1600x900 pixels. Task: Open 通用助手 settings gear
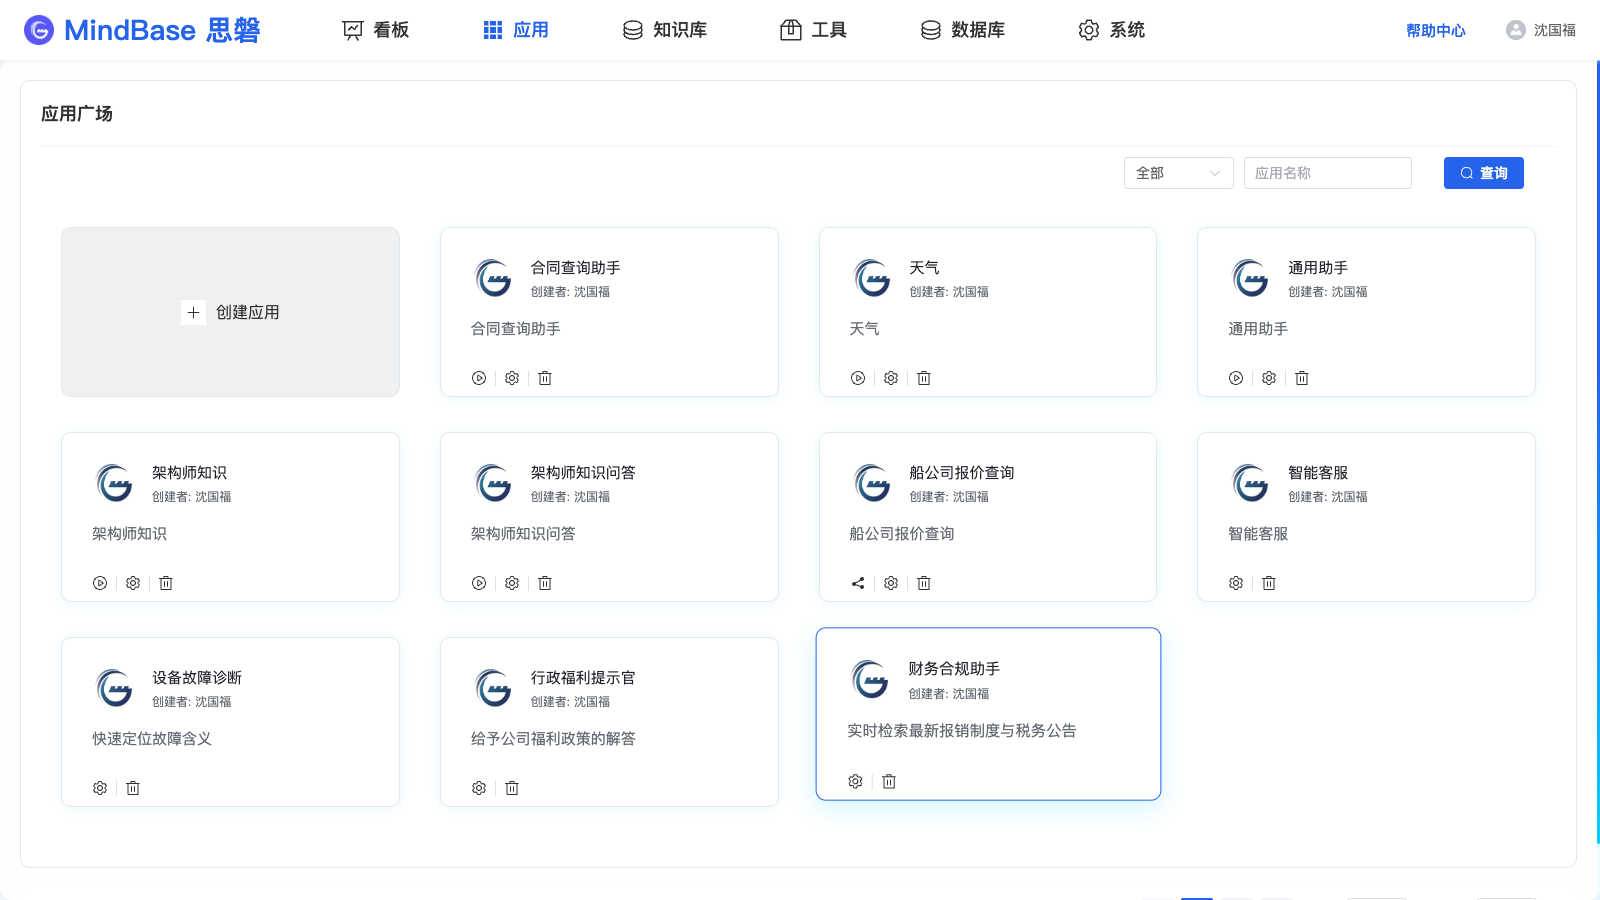tap(1269, 378)
